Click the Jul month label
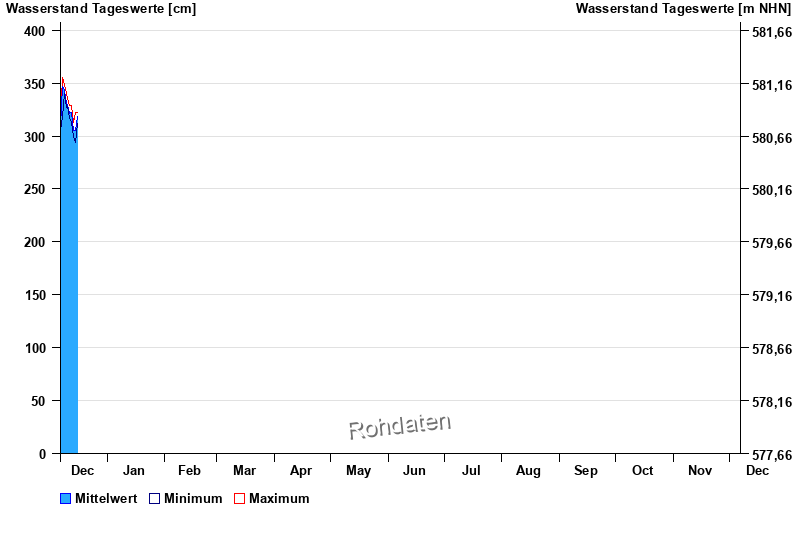Viewport: 800px width, 550px height. click(x=471, y=471)
